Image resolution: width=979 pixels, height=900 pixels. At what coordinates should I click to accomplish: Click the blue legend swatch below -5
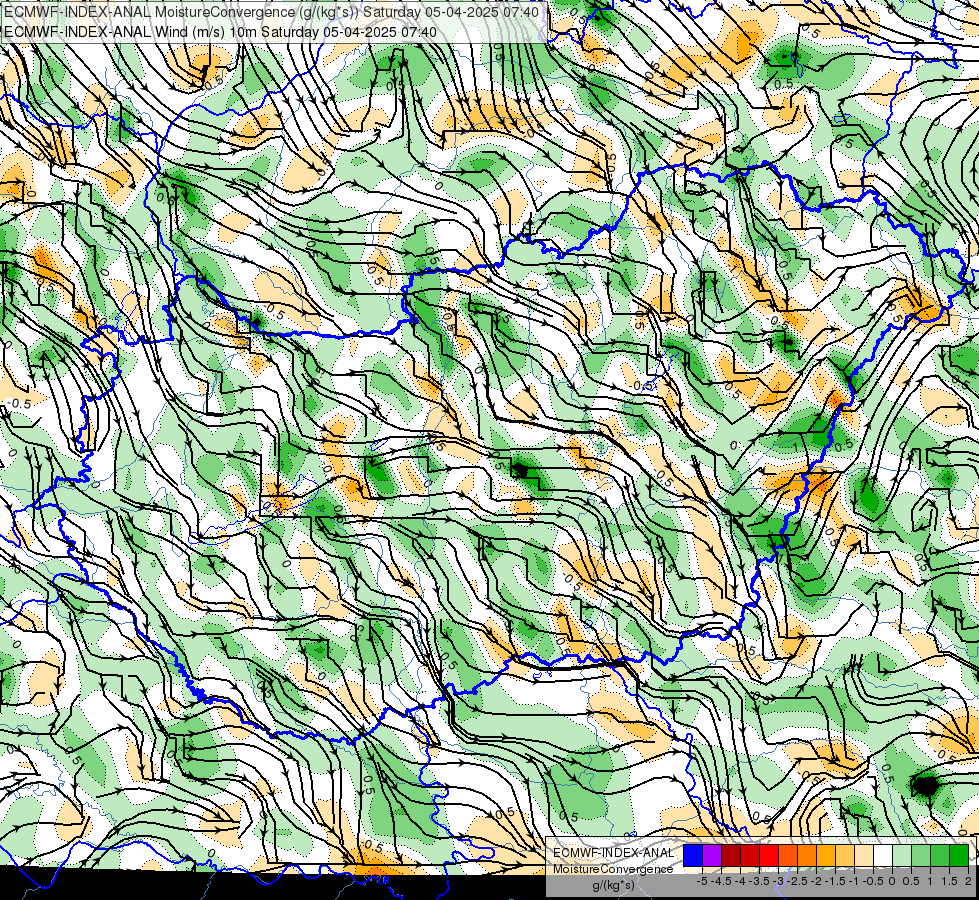(x=693, y=855)
